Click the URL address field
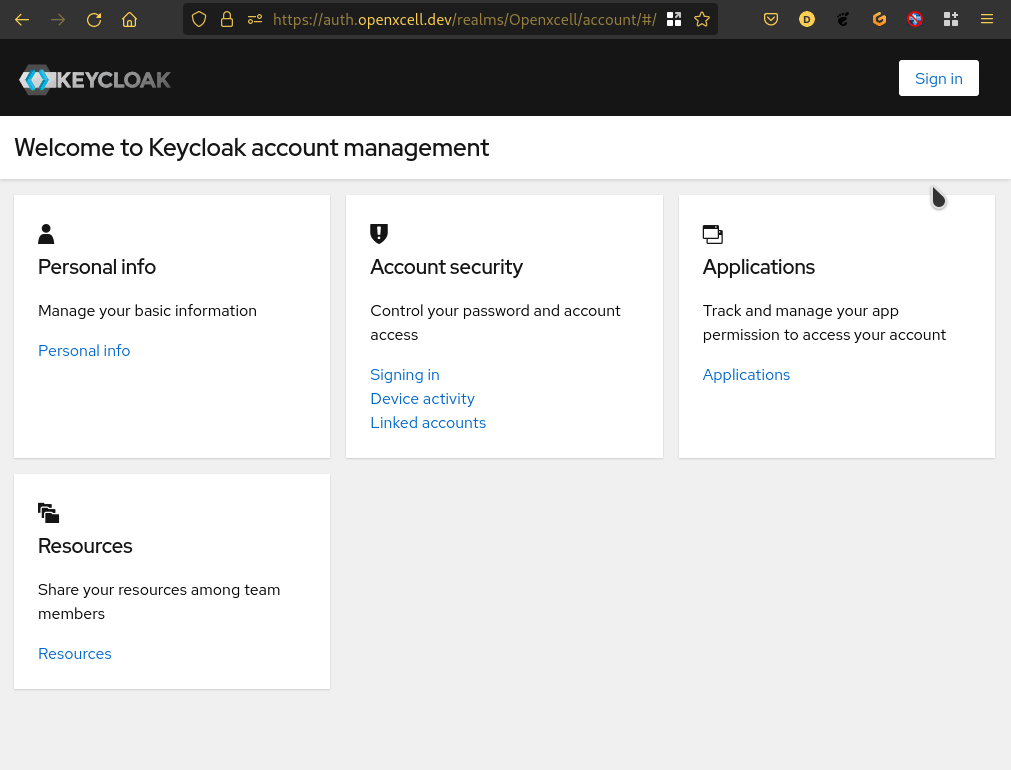The height and width of the screenshot is (770, 1011). [464, 19]
